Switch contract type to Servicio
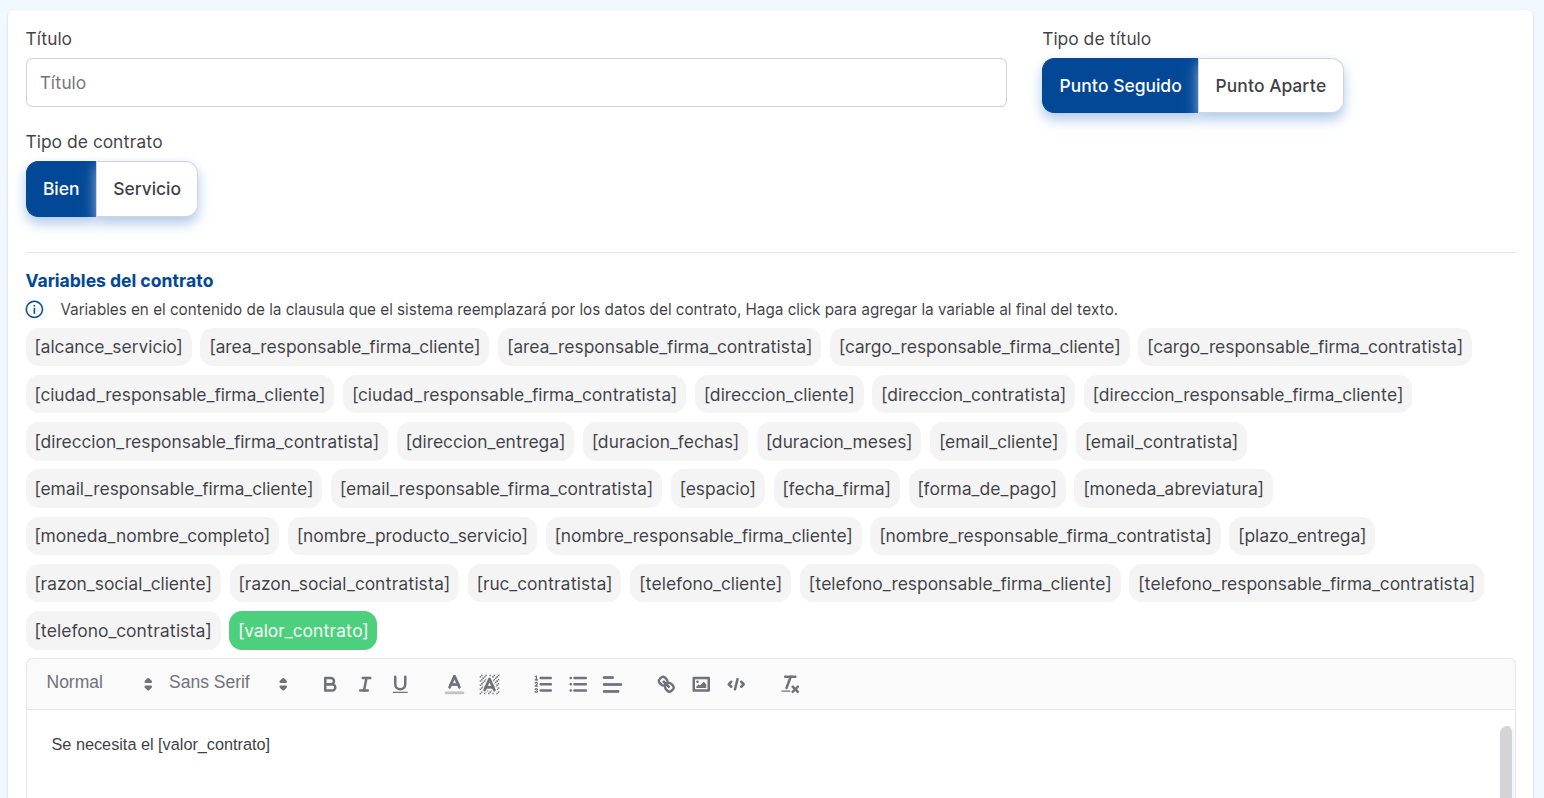This screenshot has width=1544, height=798. coord(147,189)
